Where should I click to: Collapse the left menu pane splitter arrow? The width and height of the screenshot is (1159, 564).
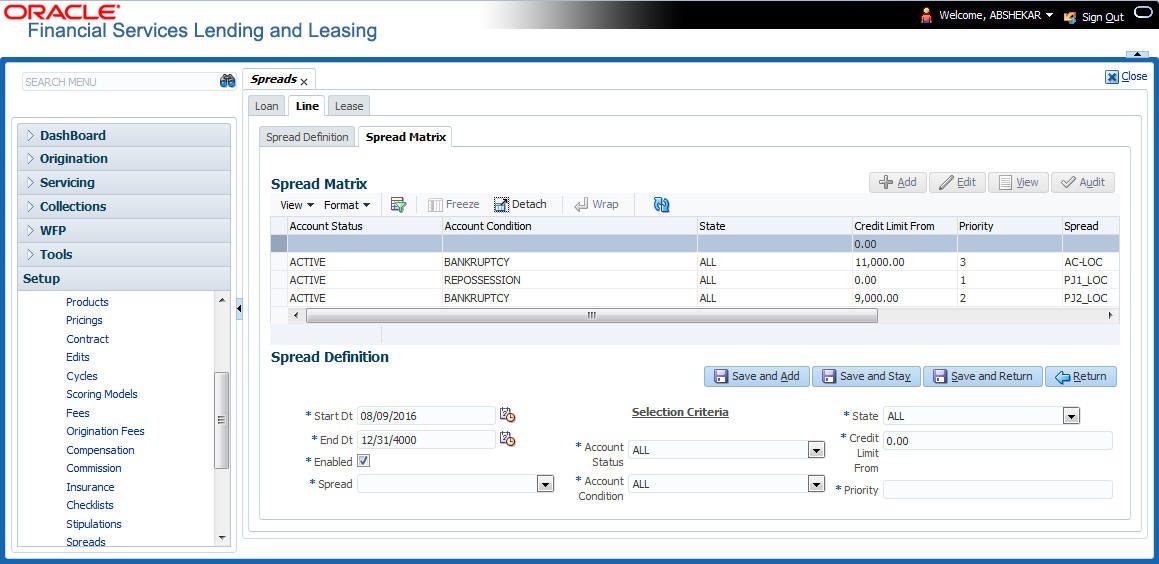point(239,308)
